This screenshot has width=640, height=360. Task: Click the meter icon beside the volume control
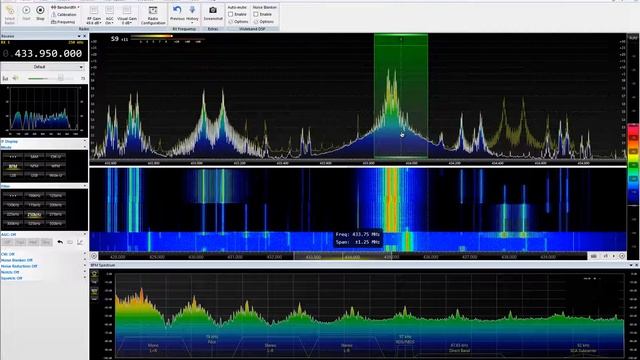click(x=5, y=78)
